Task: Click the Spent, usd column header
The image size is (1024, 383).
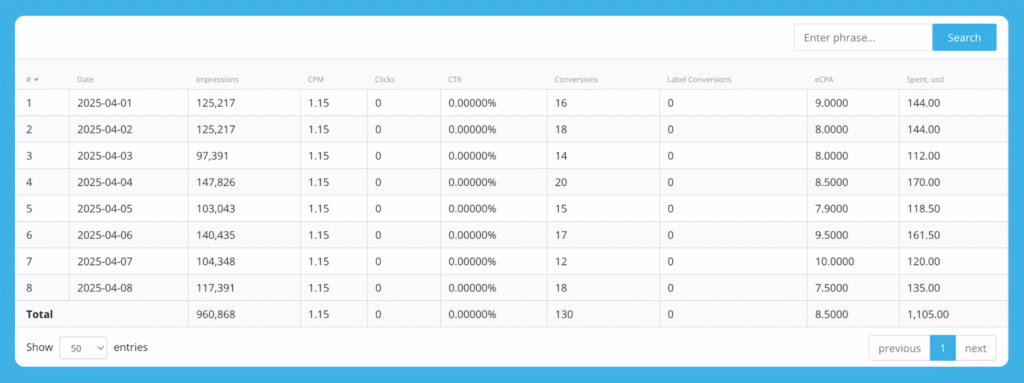Action: pyautogui.click(x=925, y=80)
